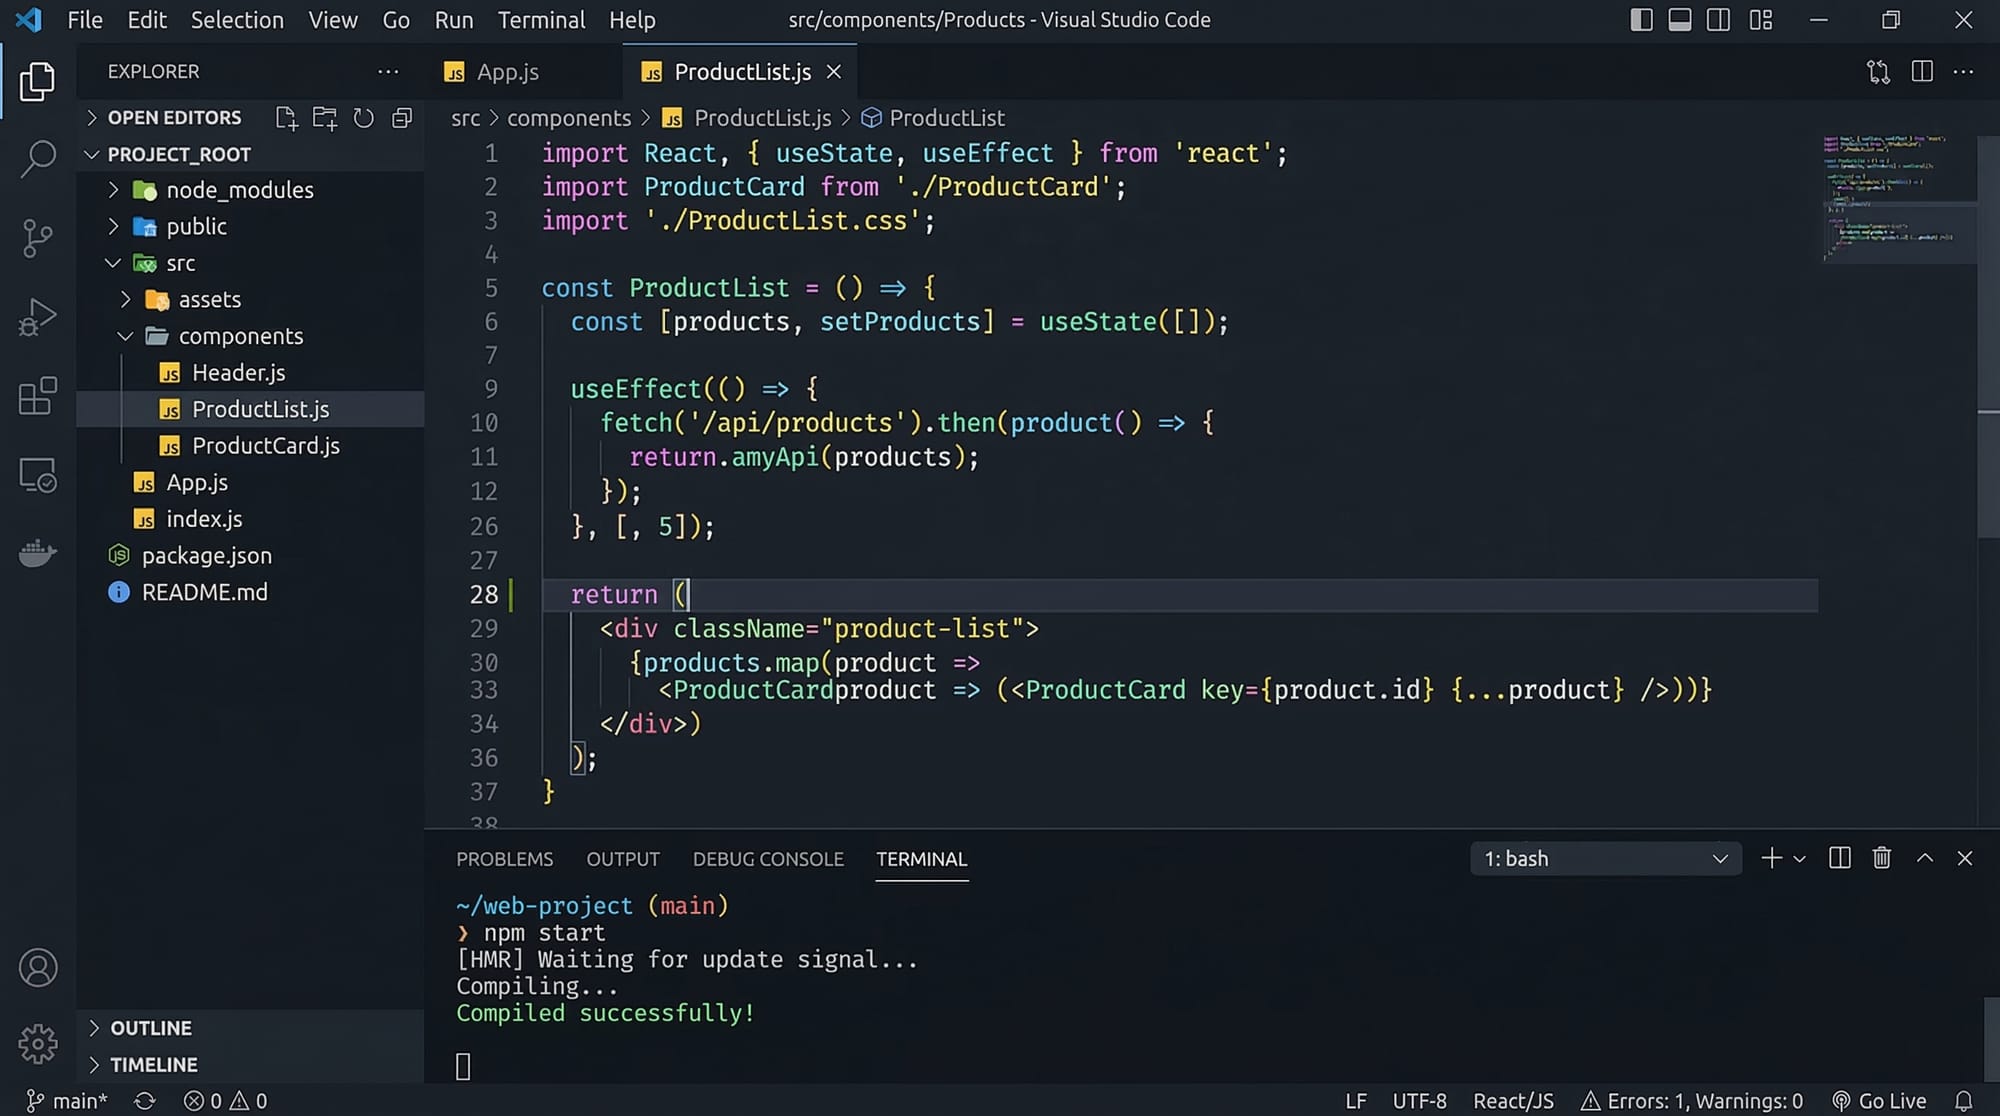Switch to the App.js editor tab
This screenshot has width=2000, height=1116.
pos(507,72)
